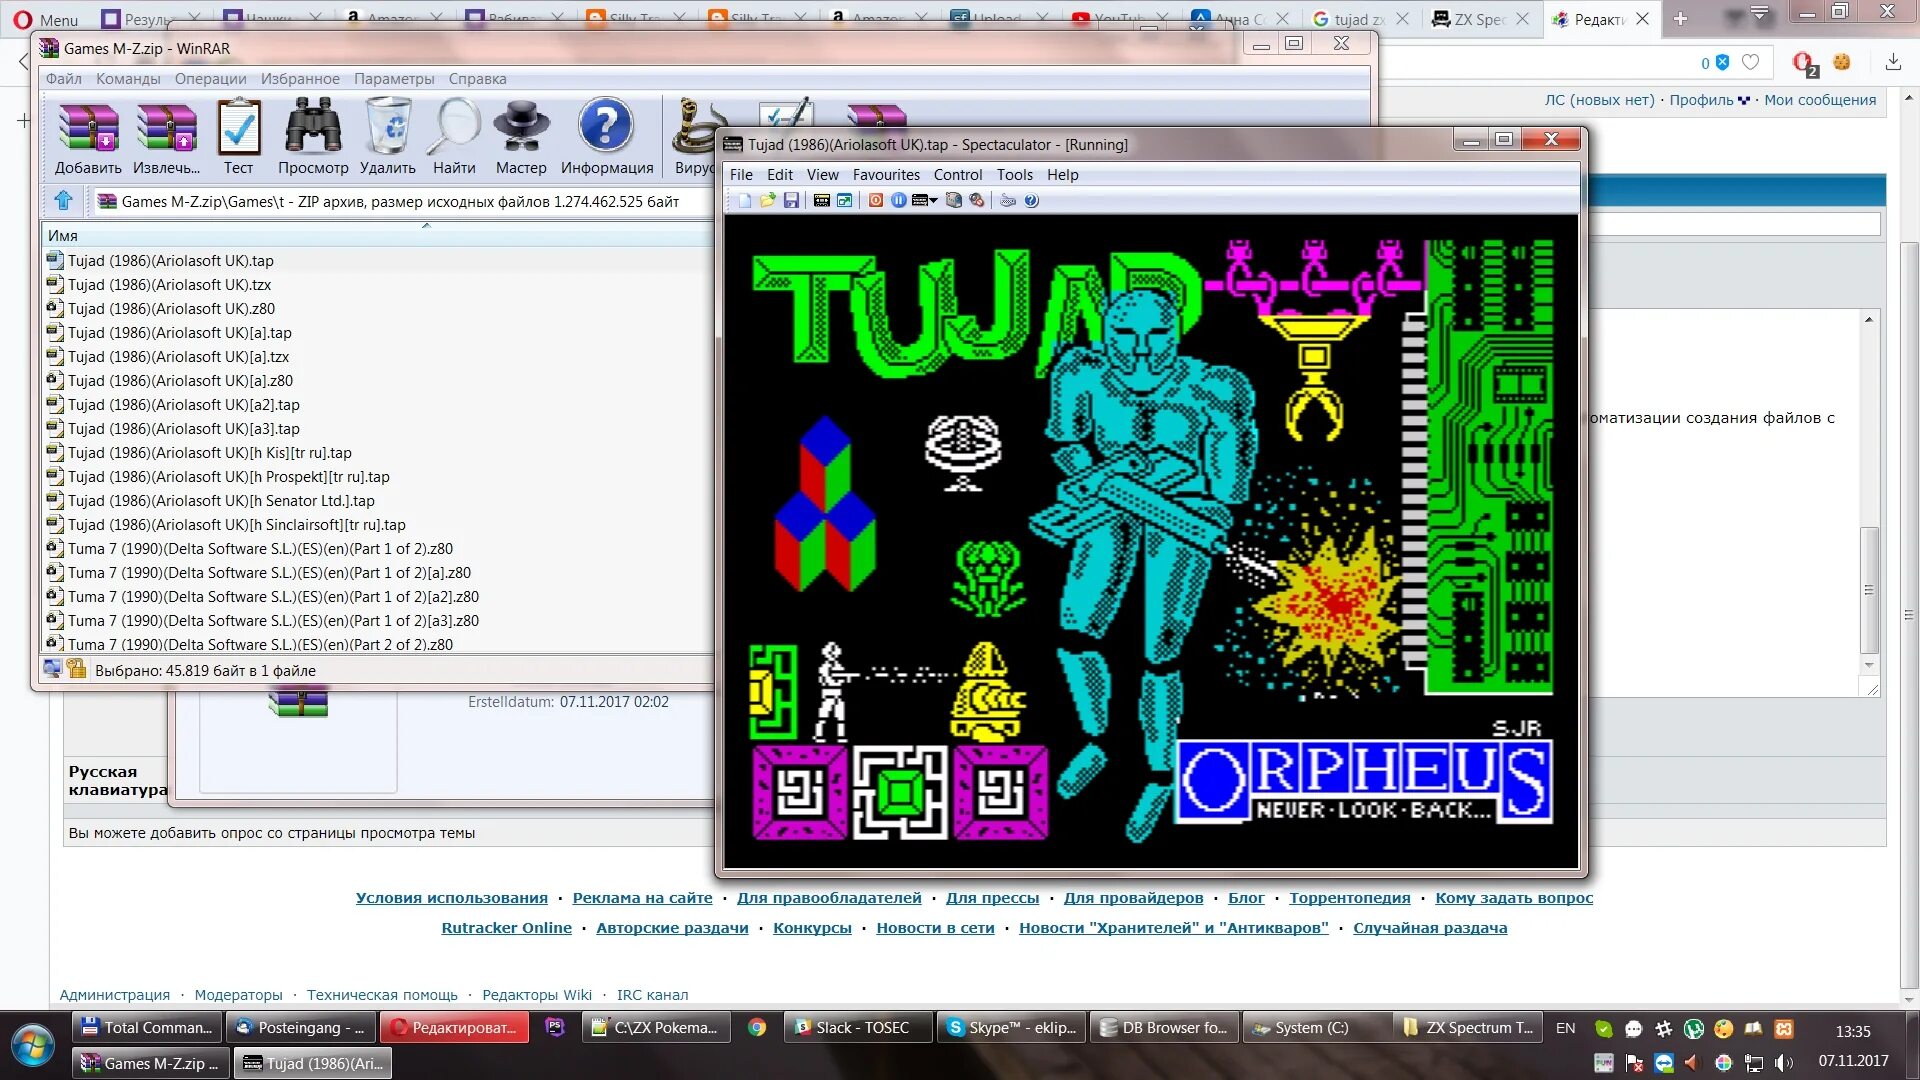Screen dimensions: 1920x1080
Task: Open Spectaculator Help menu
Action: pos(1062,174)
